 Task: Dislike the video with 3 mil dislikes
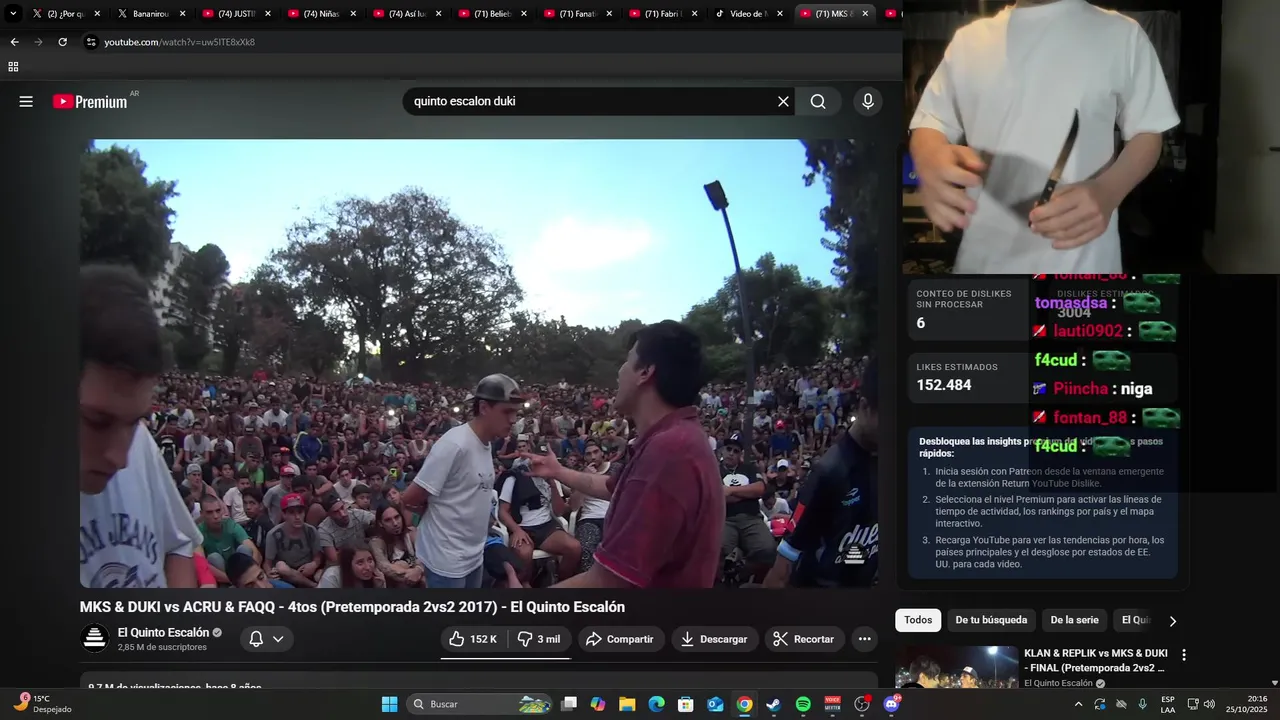tap(538, 639)
